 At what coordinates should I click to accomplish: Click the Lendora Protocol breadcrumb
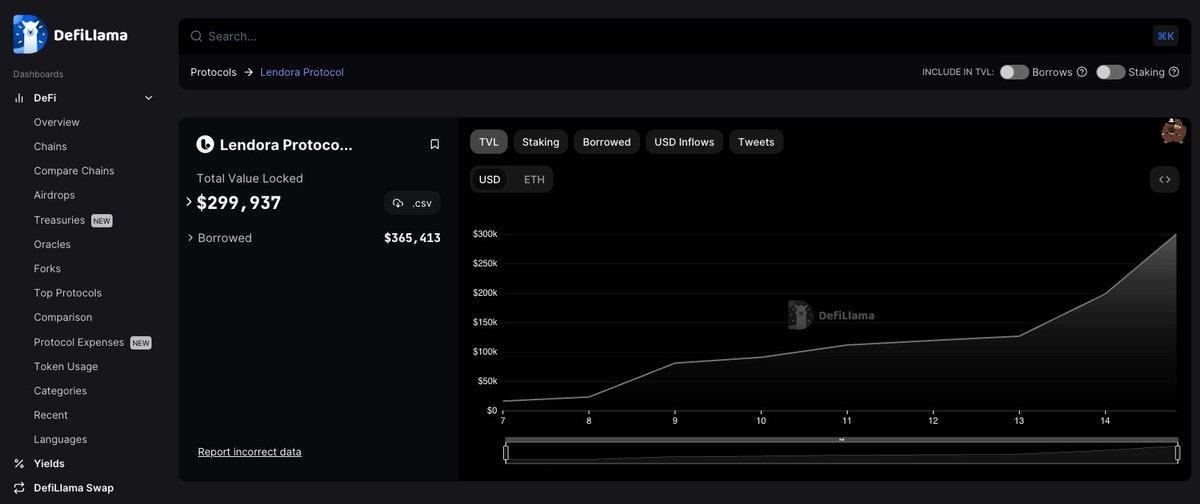[x=302, y=72]
